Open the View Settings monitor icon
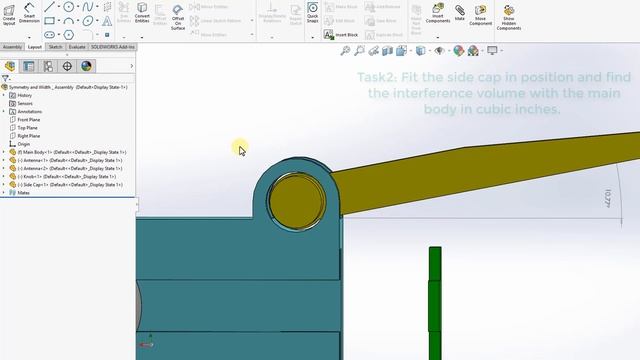 tap(492, 51)
